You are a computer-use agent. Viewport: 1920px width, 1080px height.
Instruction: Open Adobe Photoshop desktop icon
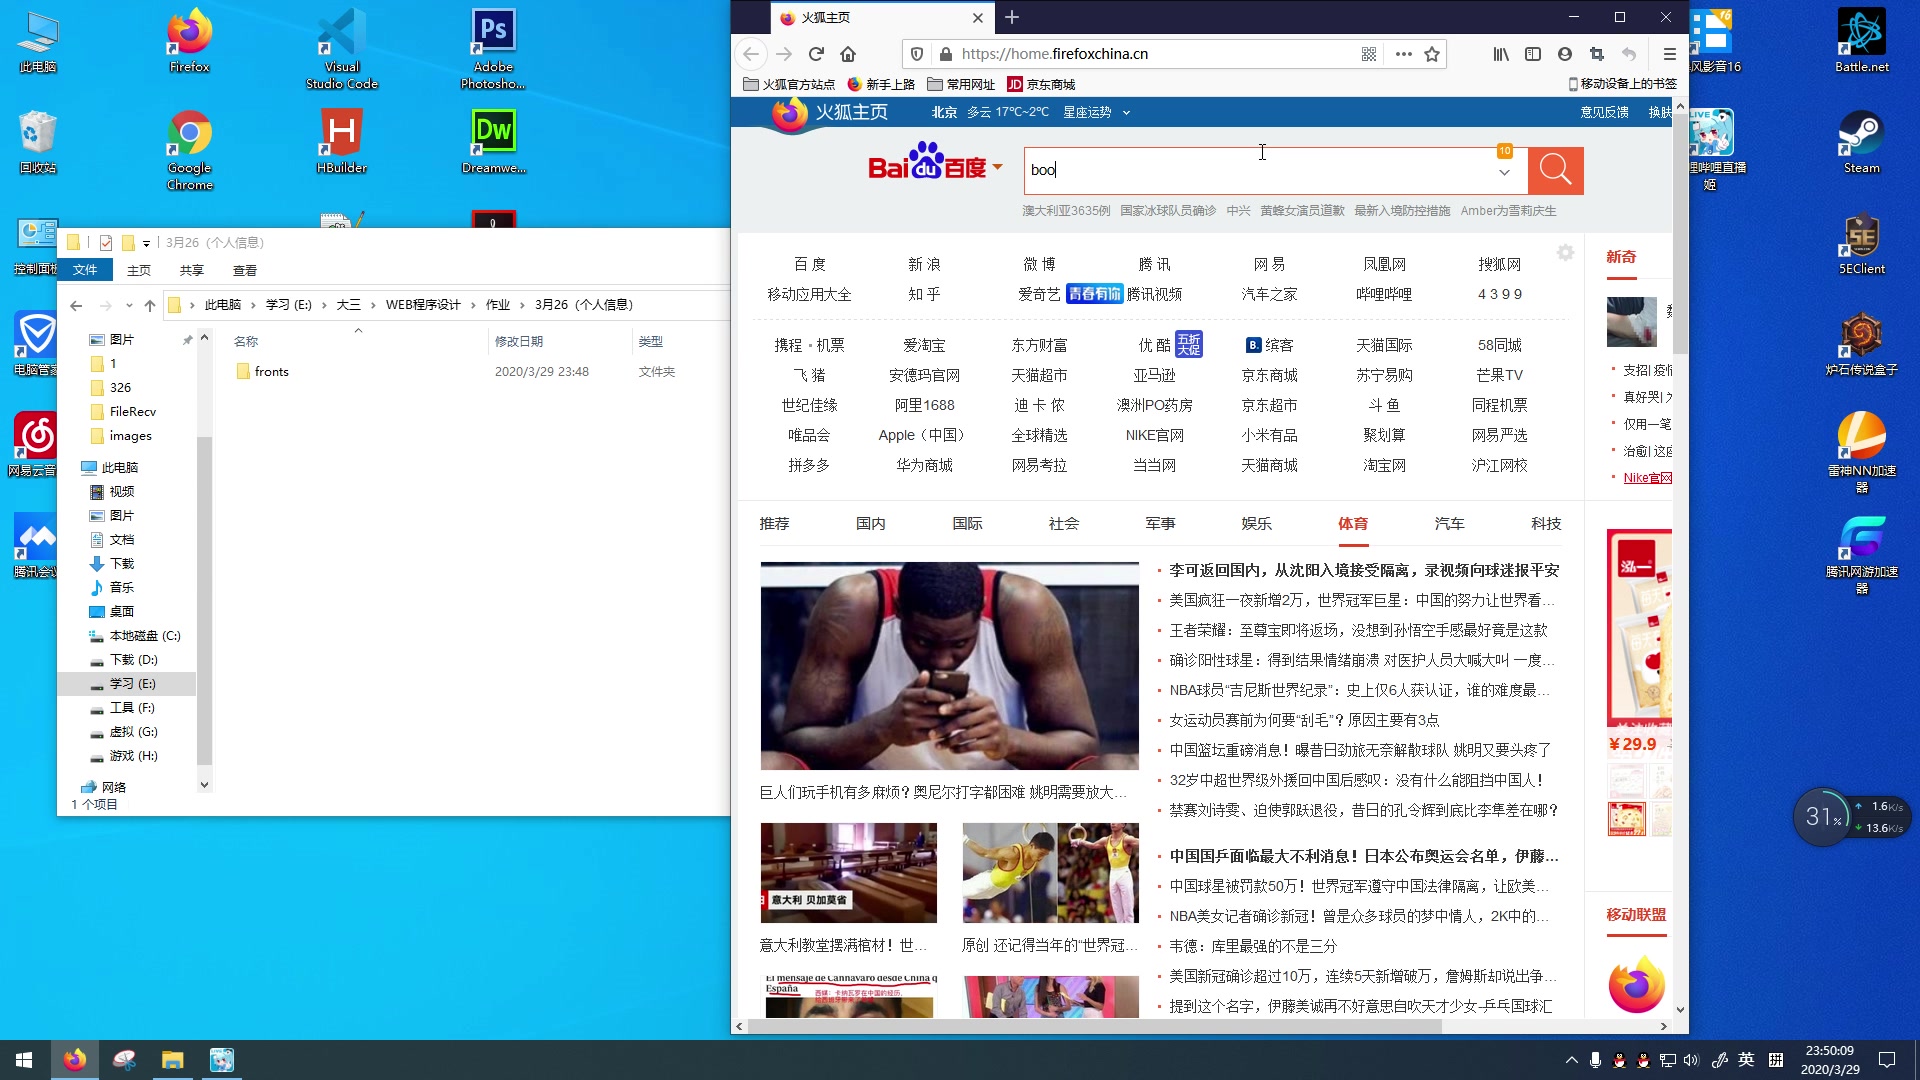pyautogui.click(x=493, y=49)
